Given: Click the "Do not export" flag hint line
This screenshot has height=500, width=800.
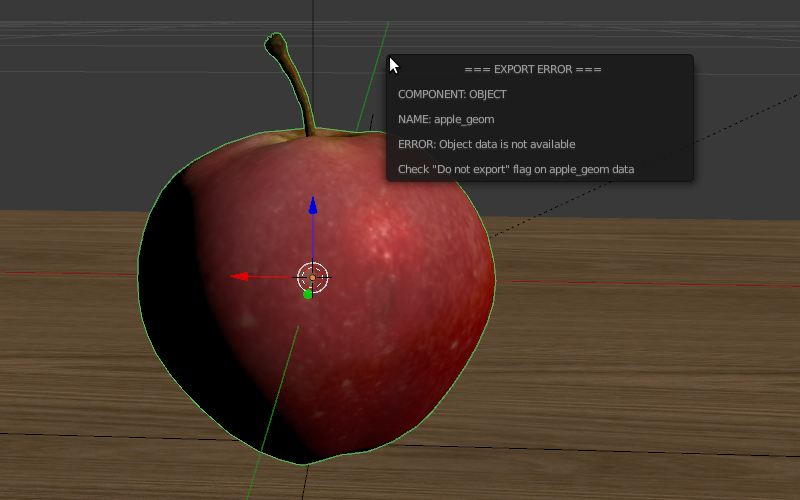Looking at the screenshot, I should [x=516, y=169].
